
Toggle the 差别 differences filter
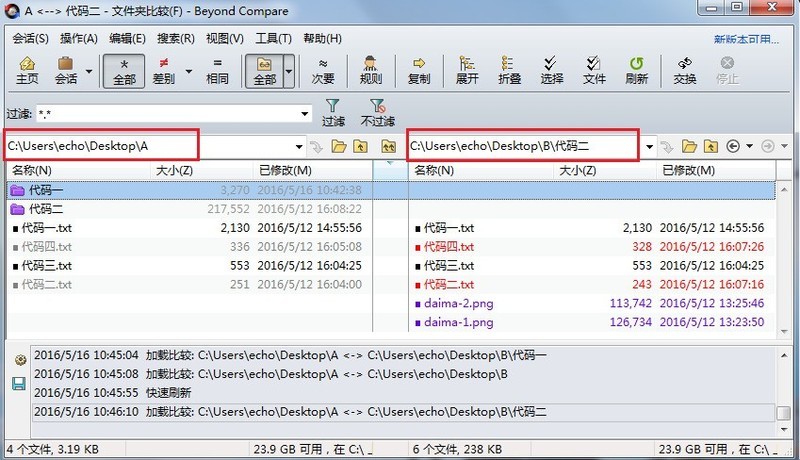(x=164, y=71)
